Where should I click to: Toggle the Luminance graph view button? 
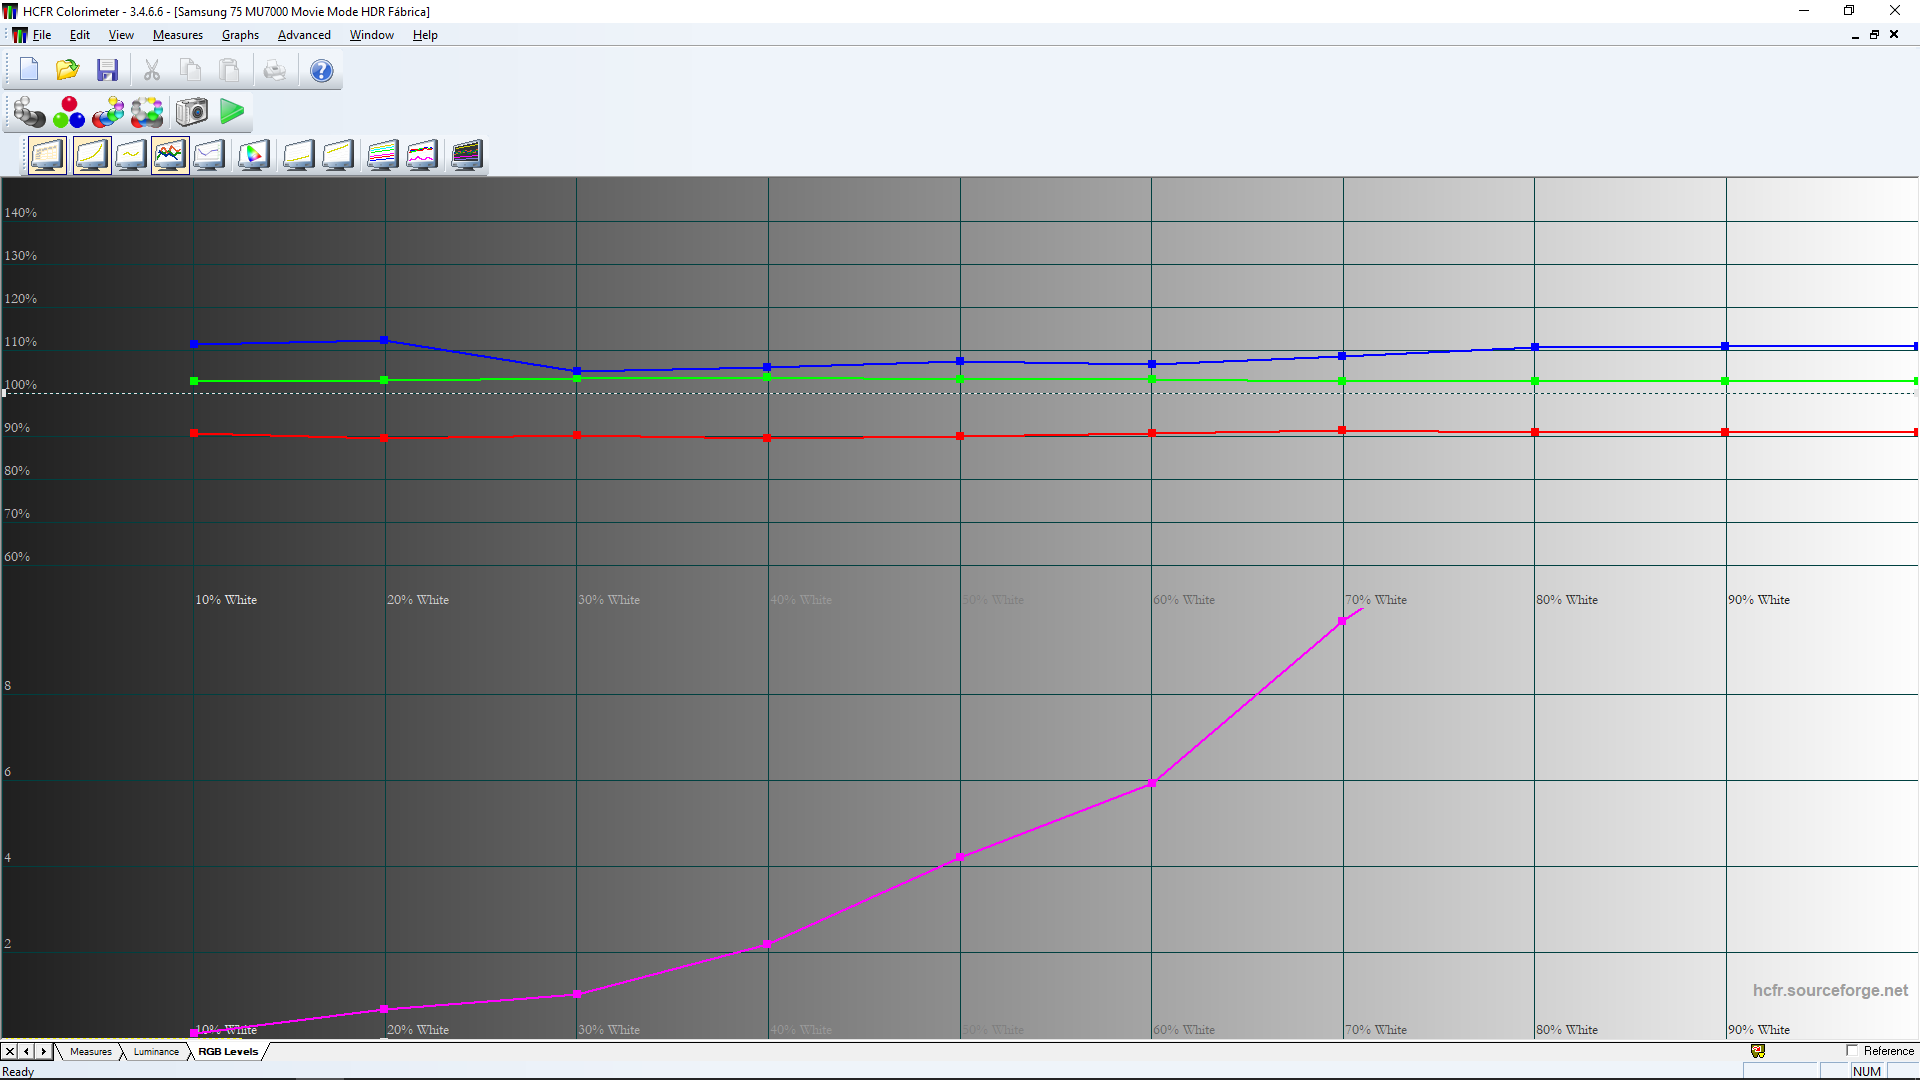[91, 155]
